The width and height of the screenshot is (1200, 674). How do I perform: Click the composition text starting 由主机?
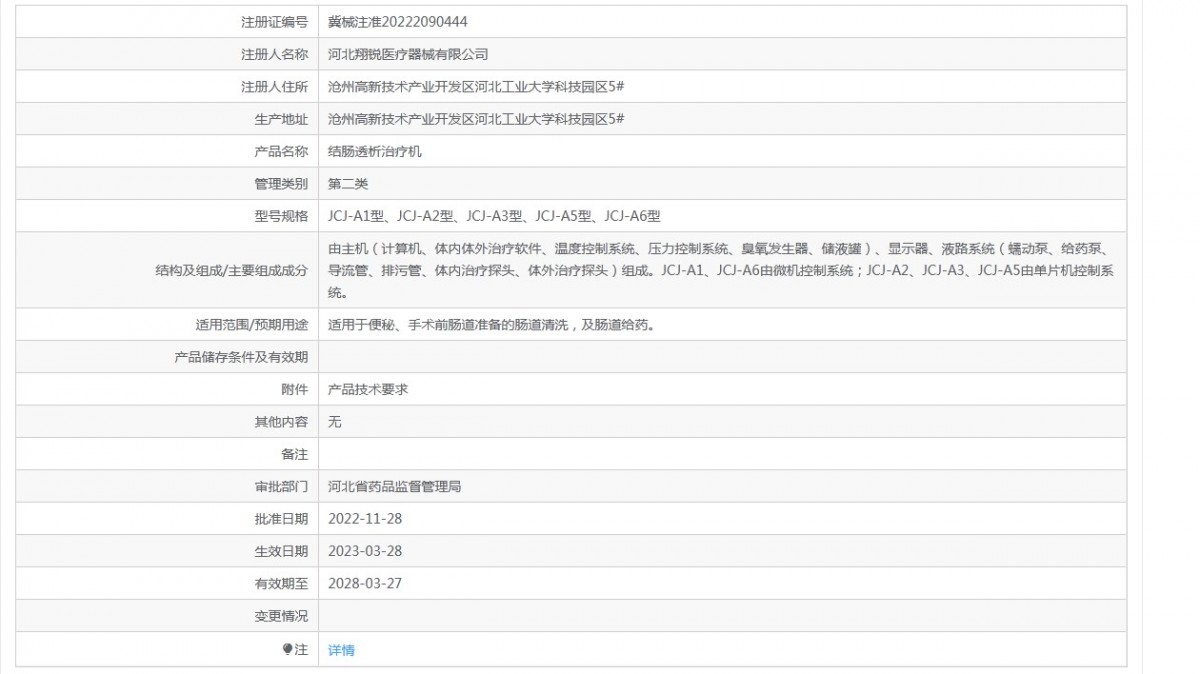721,270
